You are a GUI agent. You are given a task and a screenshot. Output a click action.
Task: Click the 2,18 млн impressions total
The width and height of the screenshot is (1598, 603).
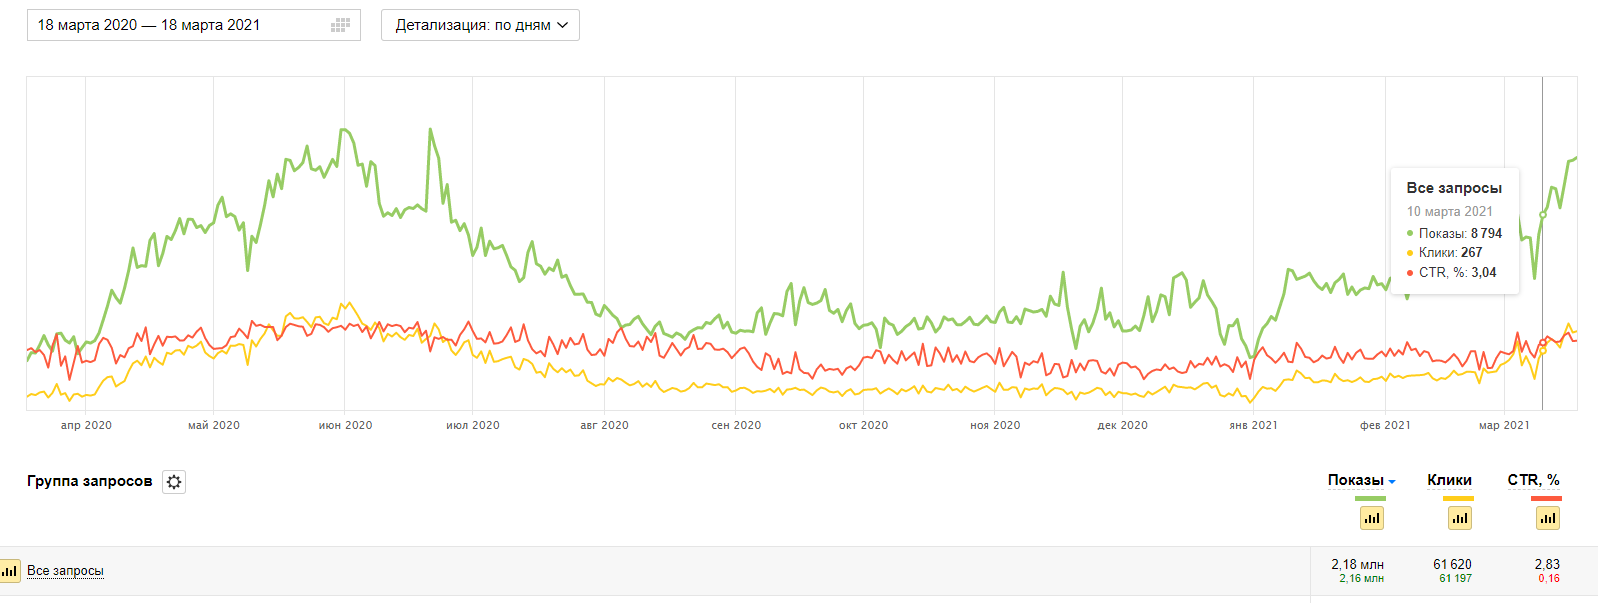[1357, 565]
